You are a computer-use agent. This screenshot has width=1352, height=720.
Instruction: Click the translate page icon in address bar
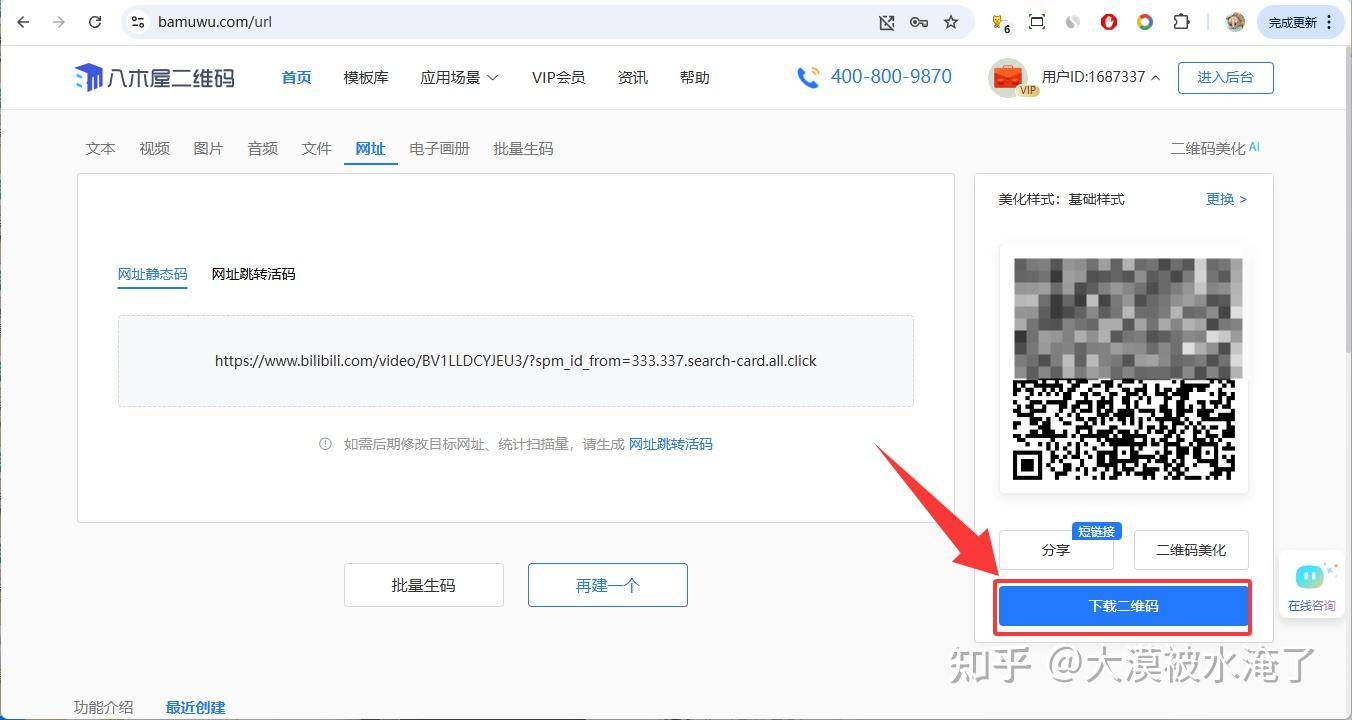(x=887, y=22)
